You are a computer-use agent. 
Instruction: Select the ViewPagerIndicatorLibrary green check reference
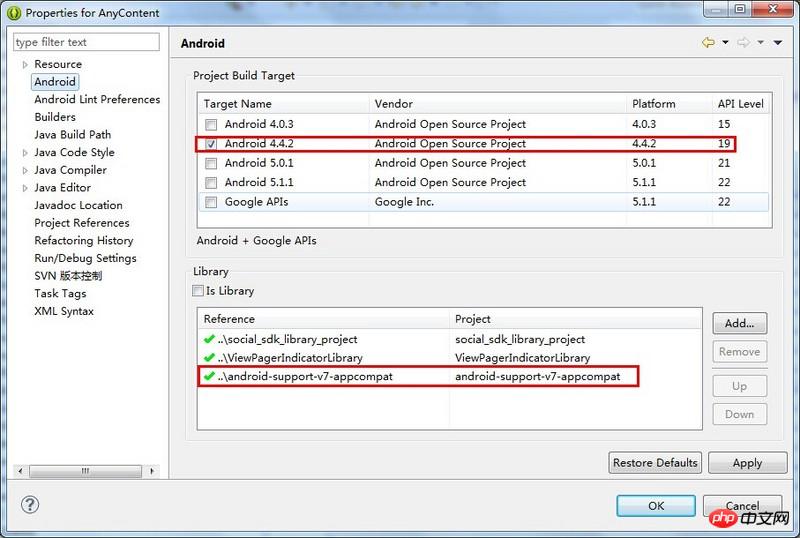coord(209,357)
